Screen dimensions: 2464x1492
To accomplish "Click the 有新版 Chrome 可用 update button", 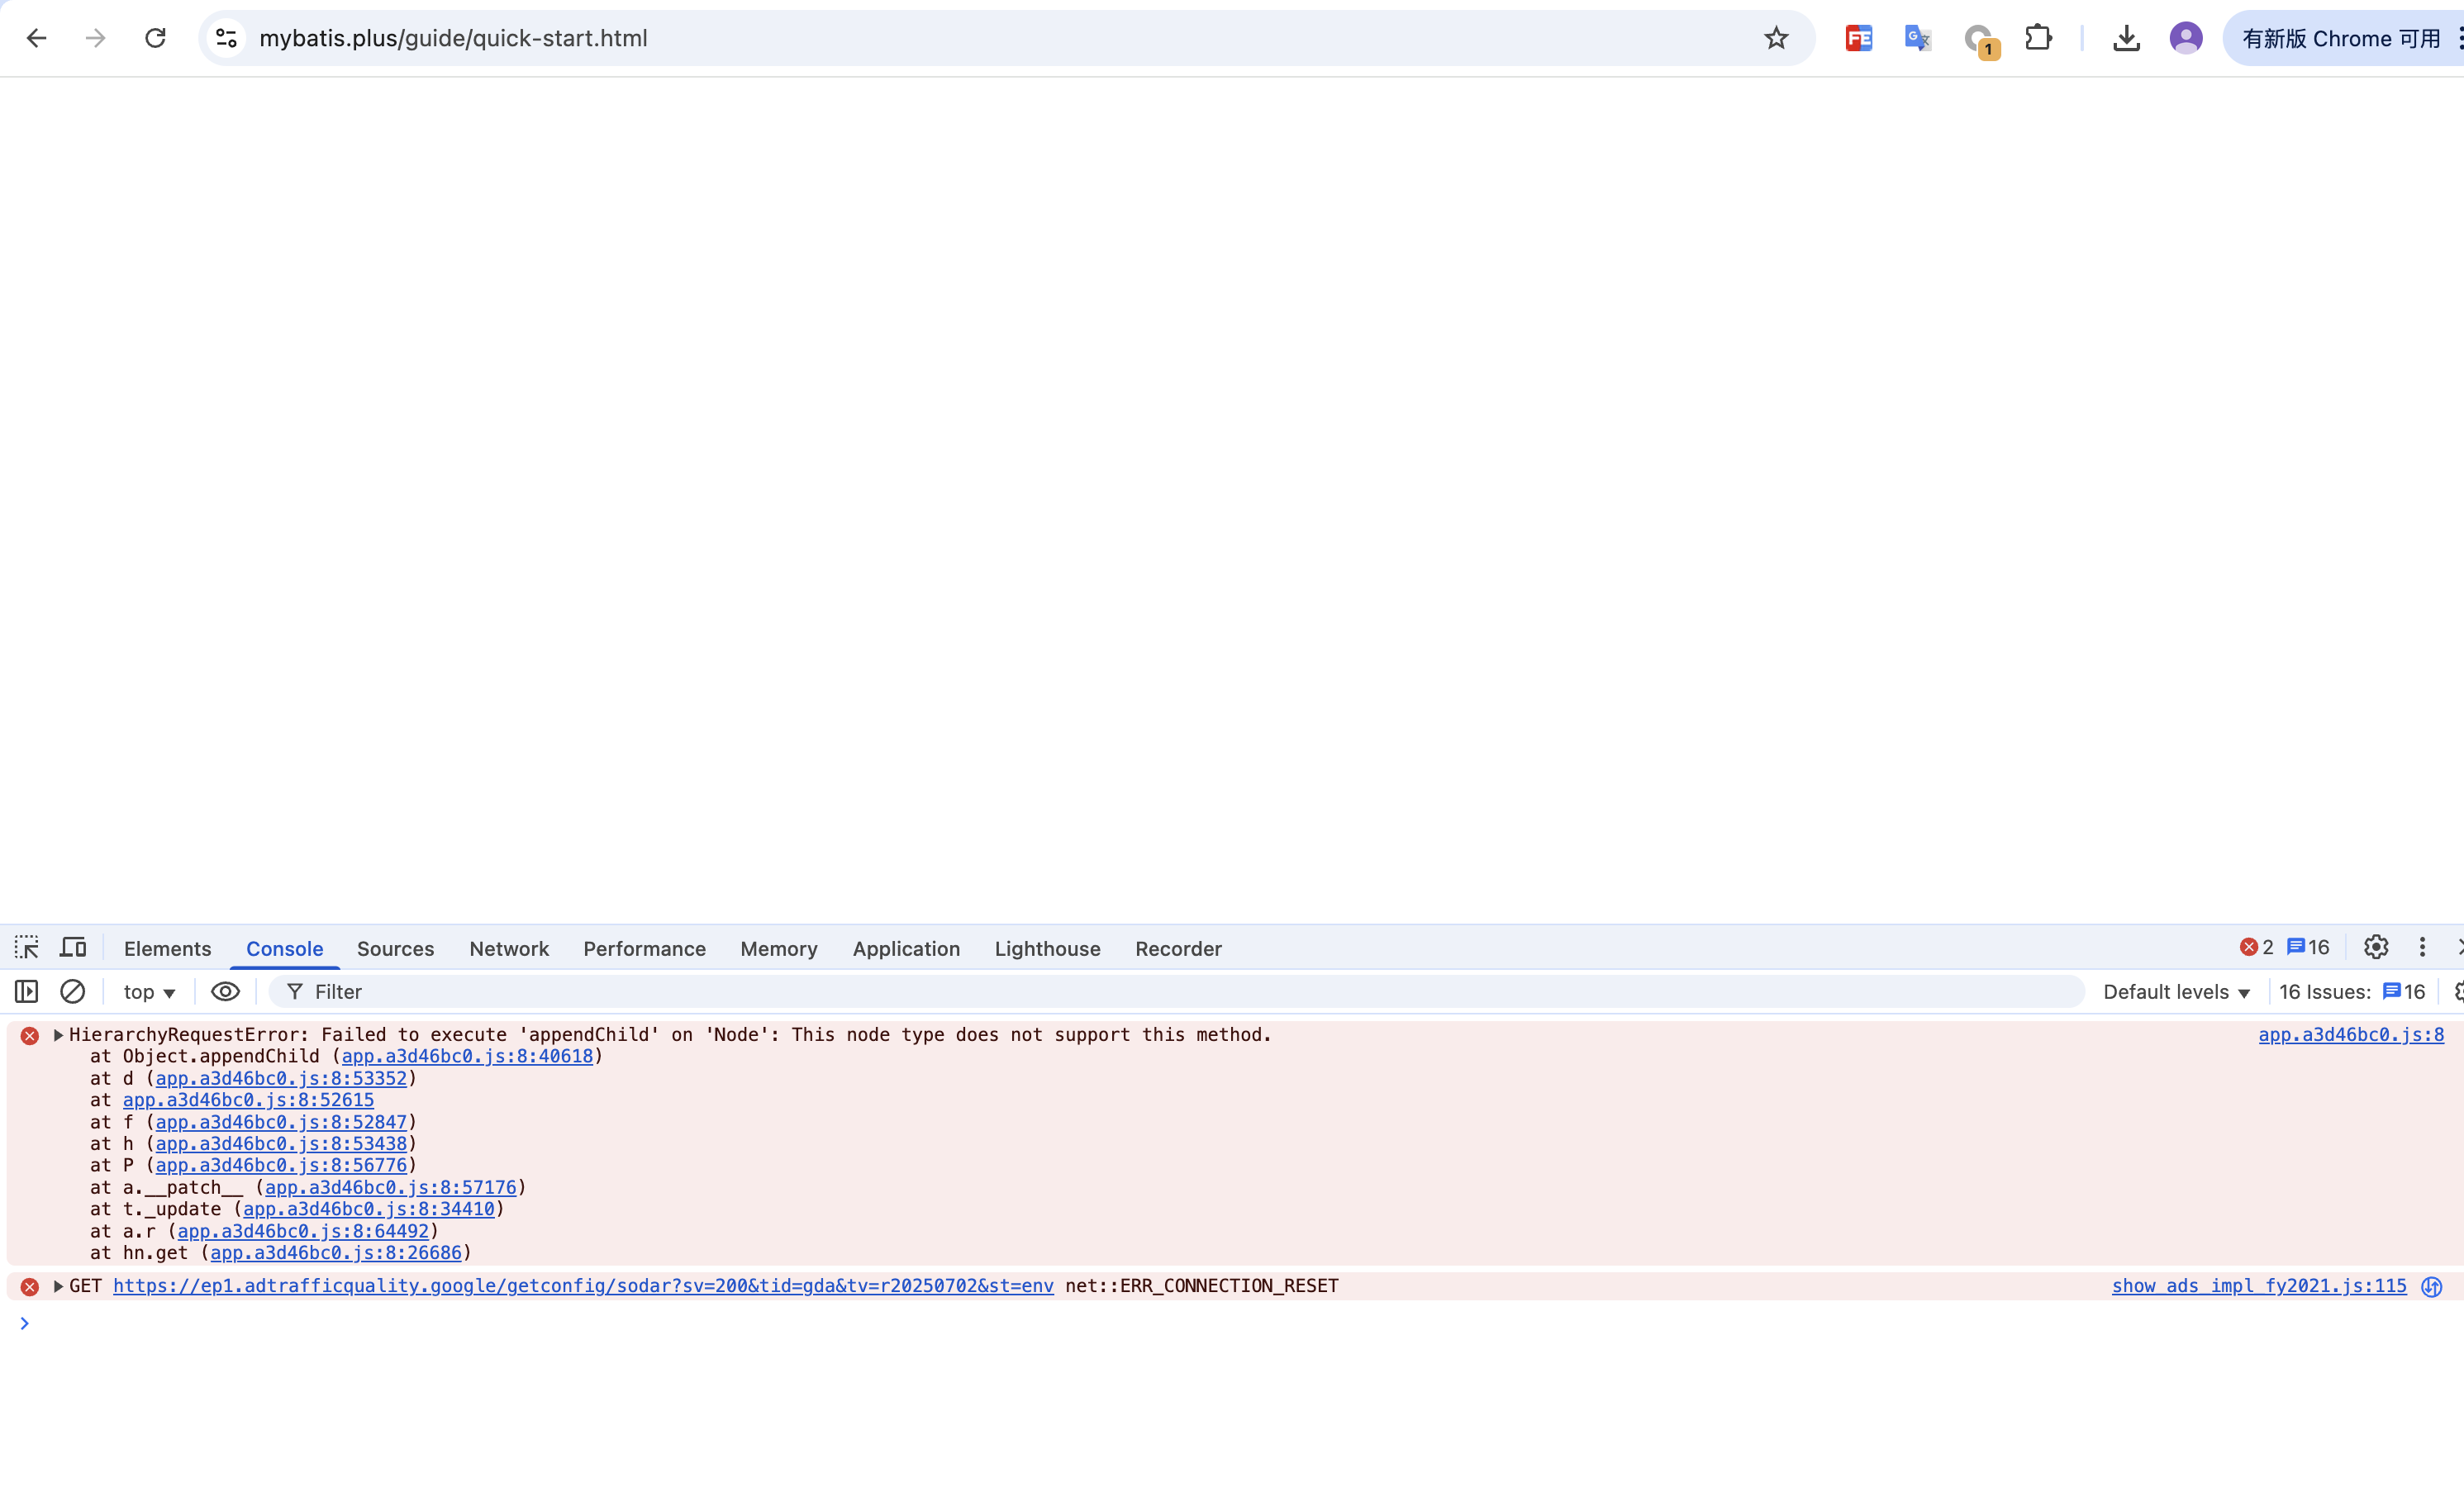I will coord(2341,38).
